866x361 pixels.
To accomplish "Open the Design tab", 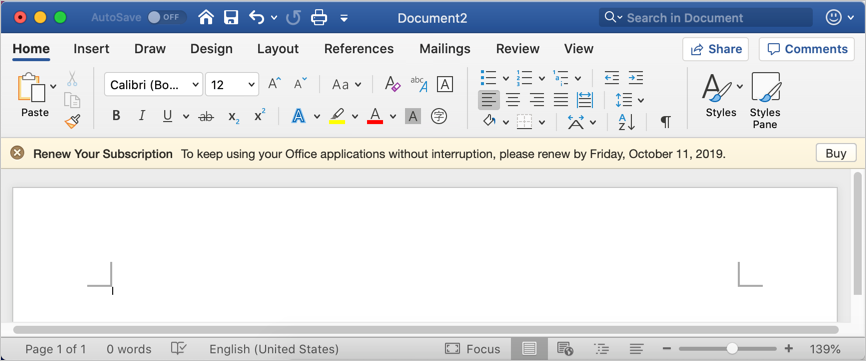I will 212,49.
